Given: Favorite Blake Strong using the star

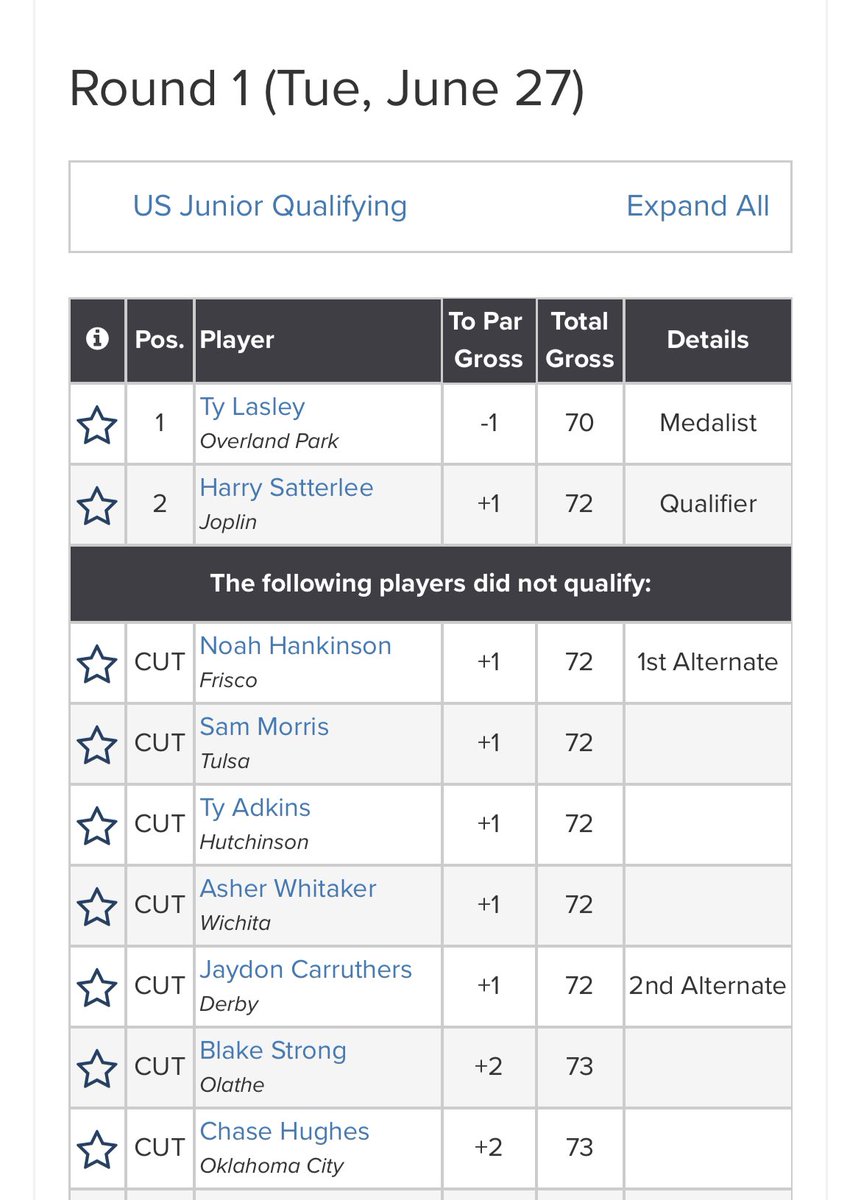Looking at the screenshot, I should click(97, 1069).
